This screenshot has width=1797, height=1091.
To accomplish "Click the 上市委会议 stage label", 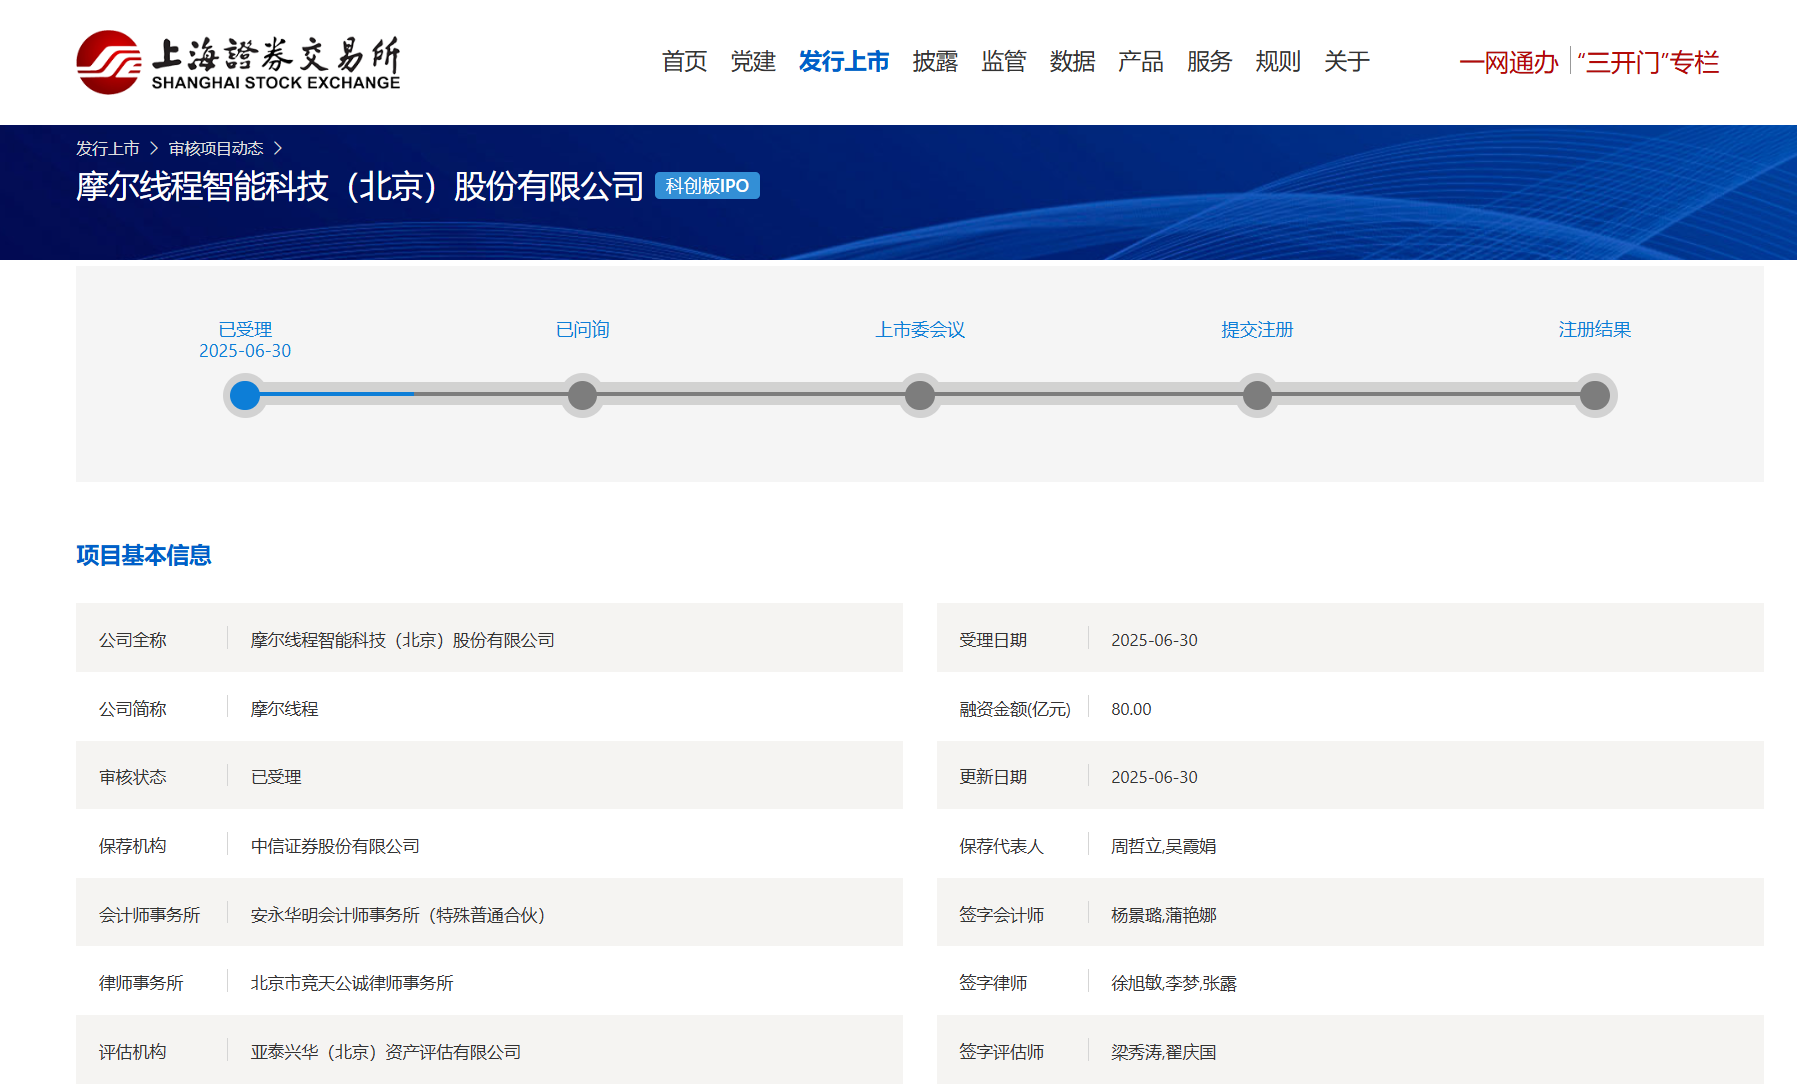I will (920, 330).
